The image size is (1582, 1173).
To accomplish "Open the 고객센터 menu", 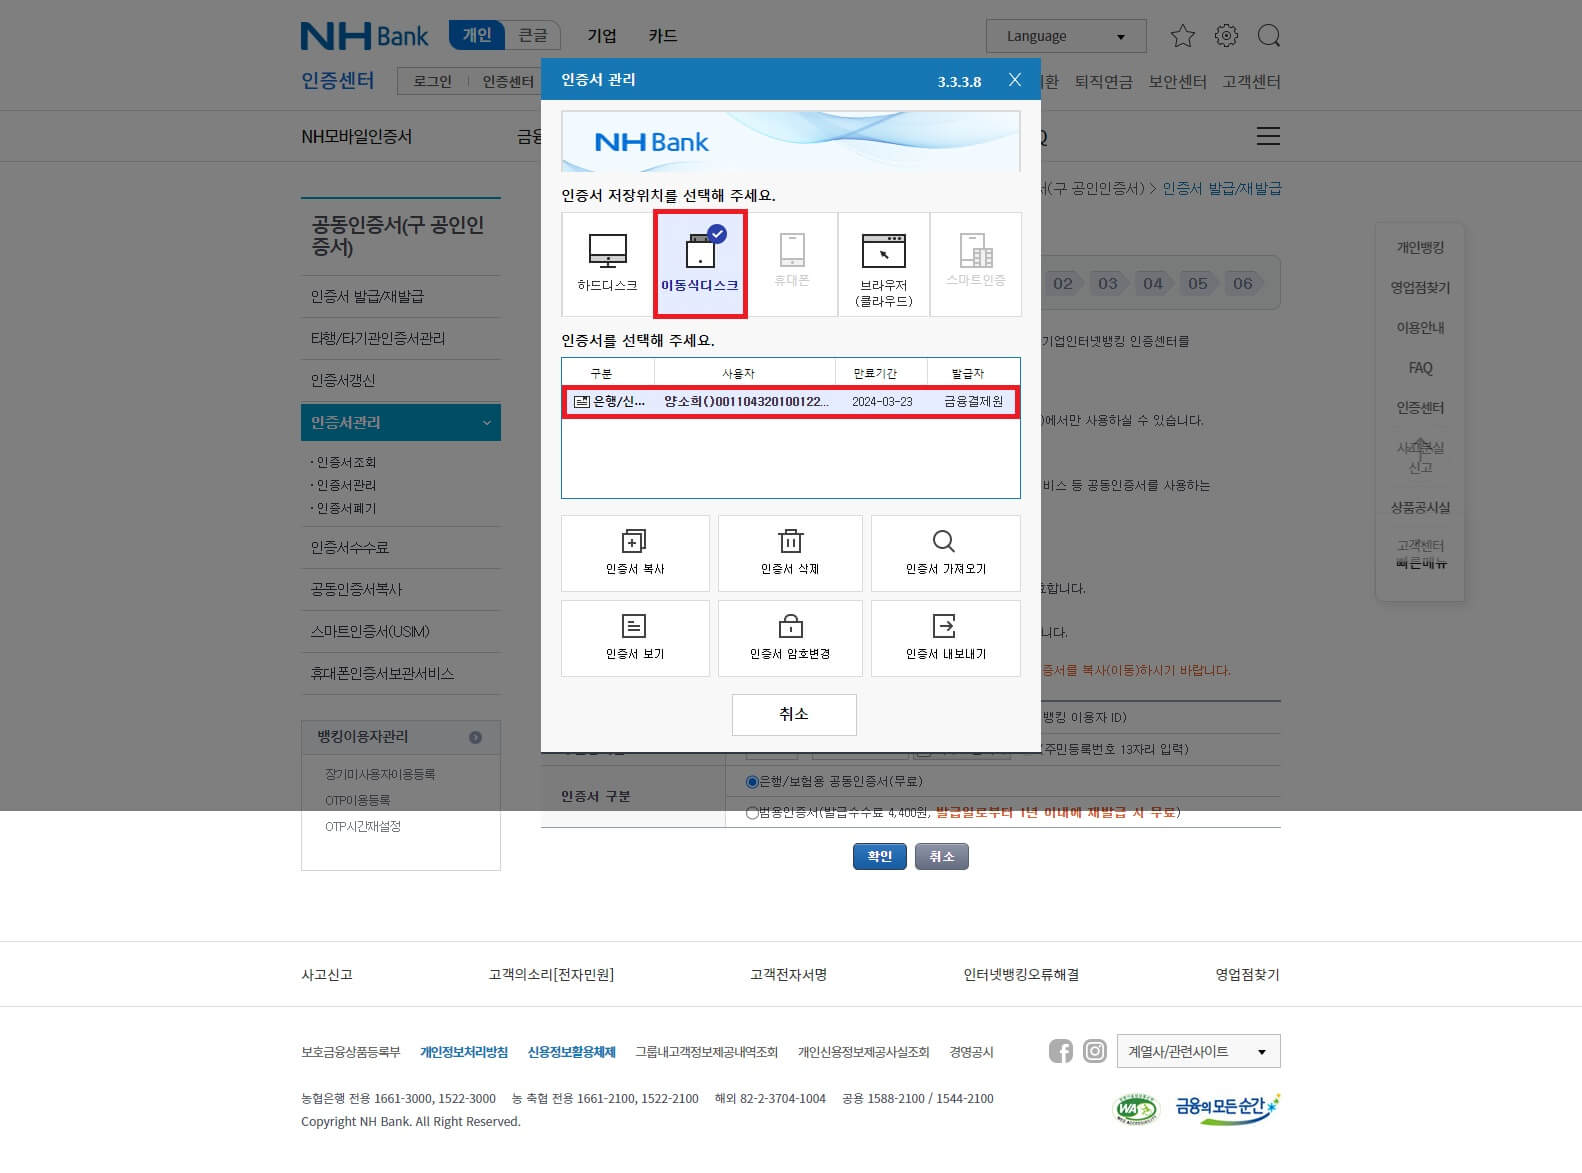I will click(x=1251, y=82).
